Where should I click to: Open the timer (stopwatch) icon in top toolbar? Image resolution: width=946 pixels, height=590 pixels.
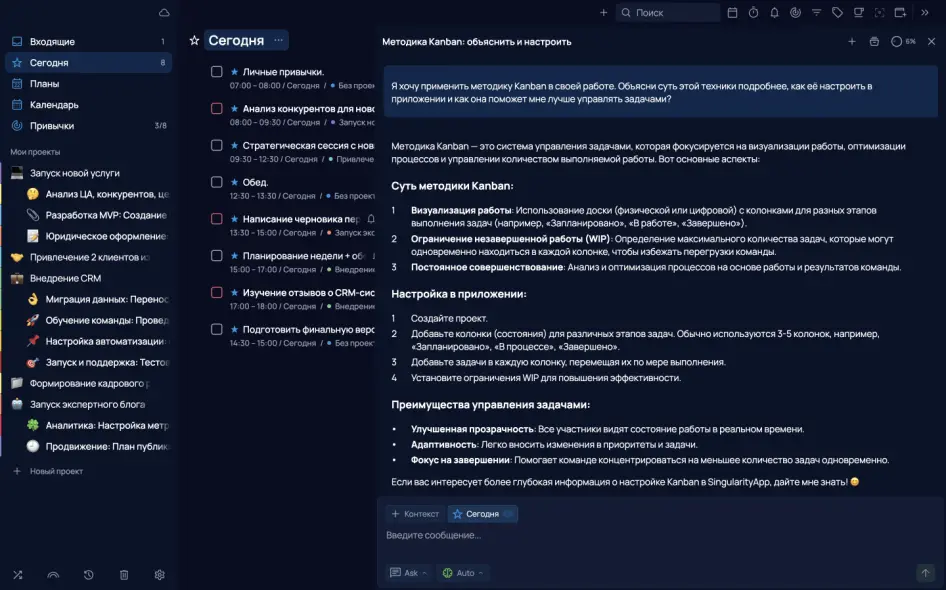753,13
